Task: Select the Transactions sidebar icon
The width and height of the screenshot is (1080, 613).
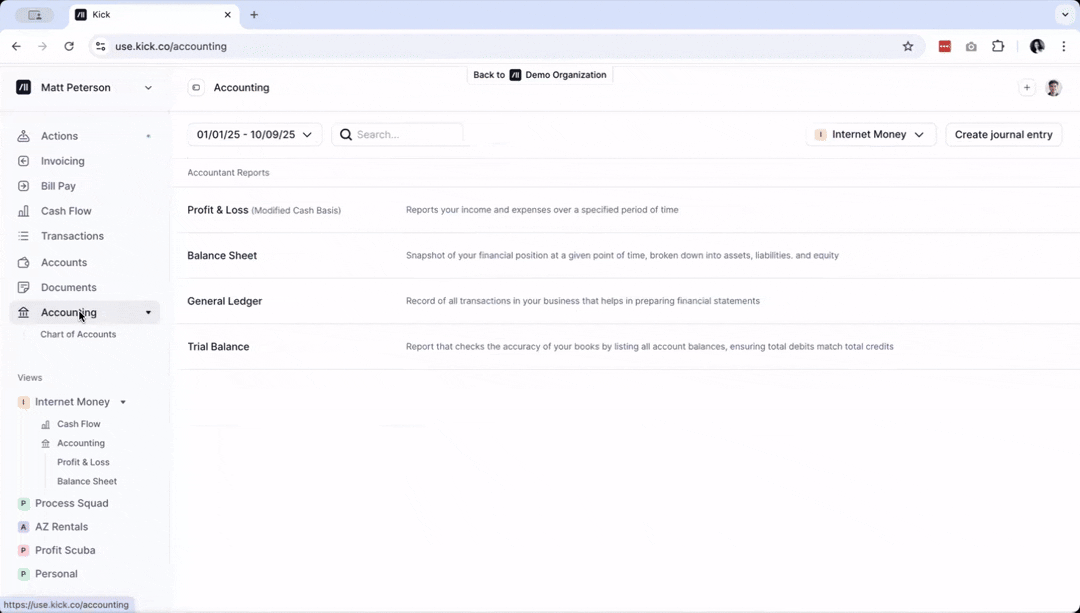Action: [22, 236]
